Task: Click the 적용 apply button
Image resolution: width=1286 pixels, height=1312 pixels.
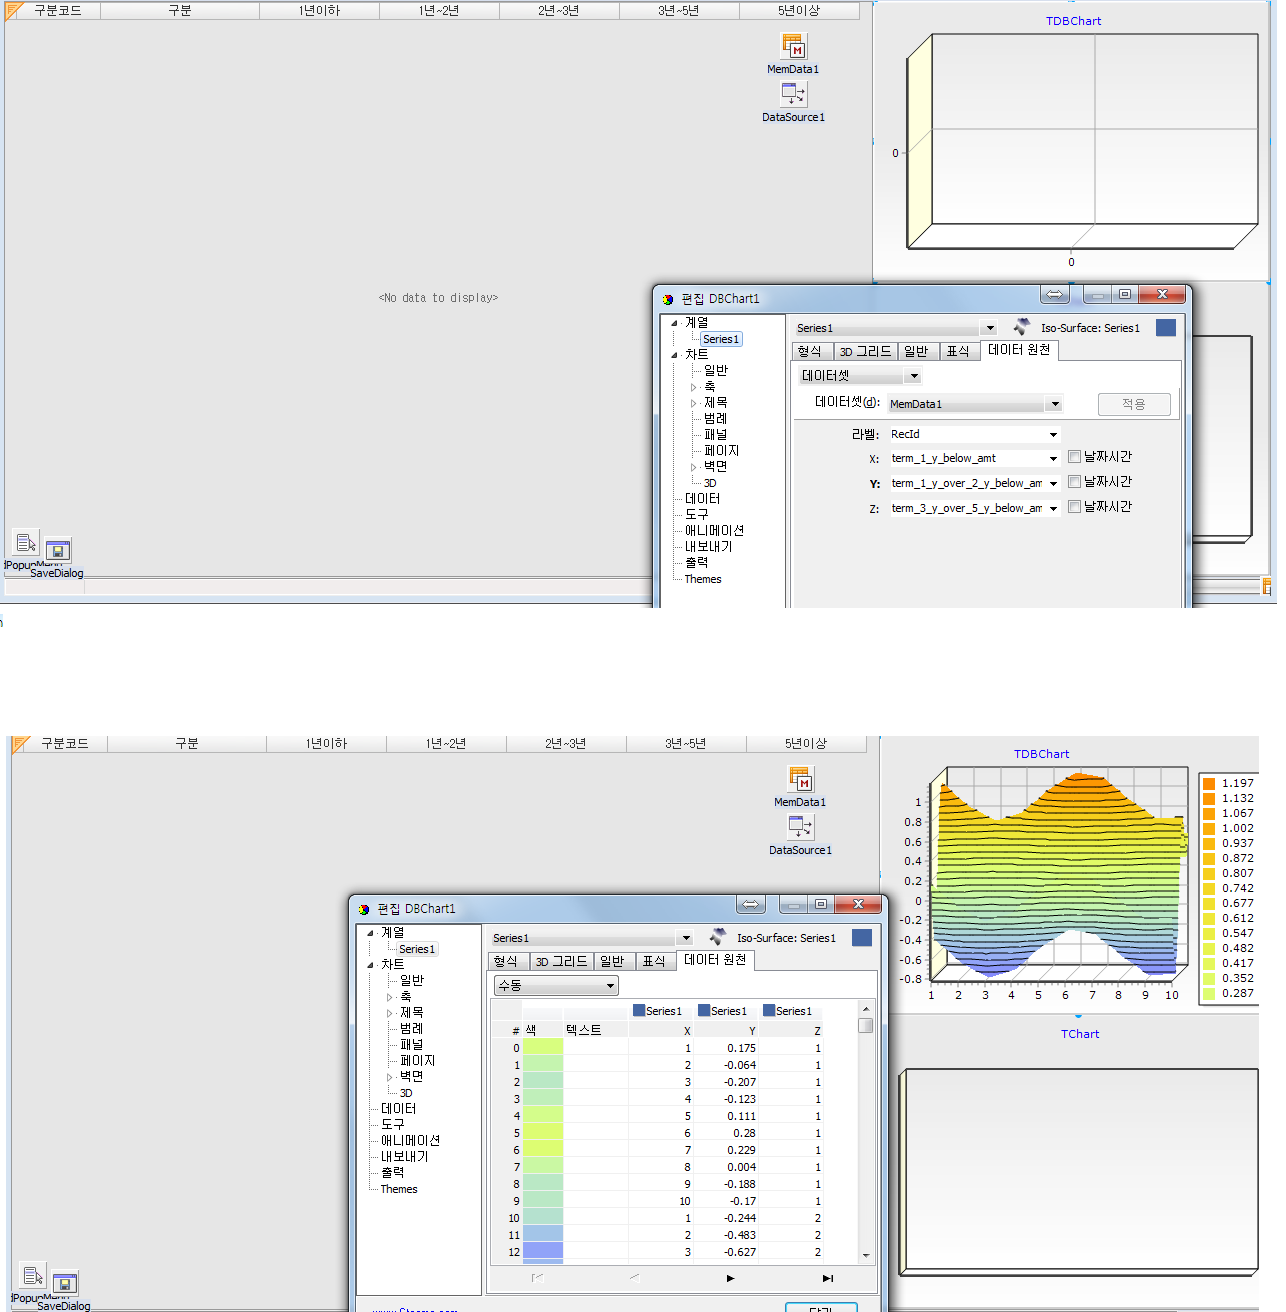Action: 1133,404
